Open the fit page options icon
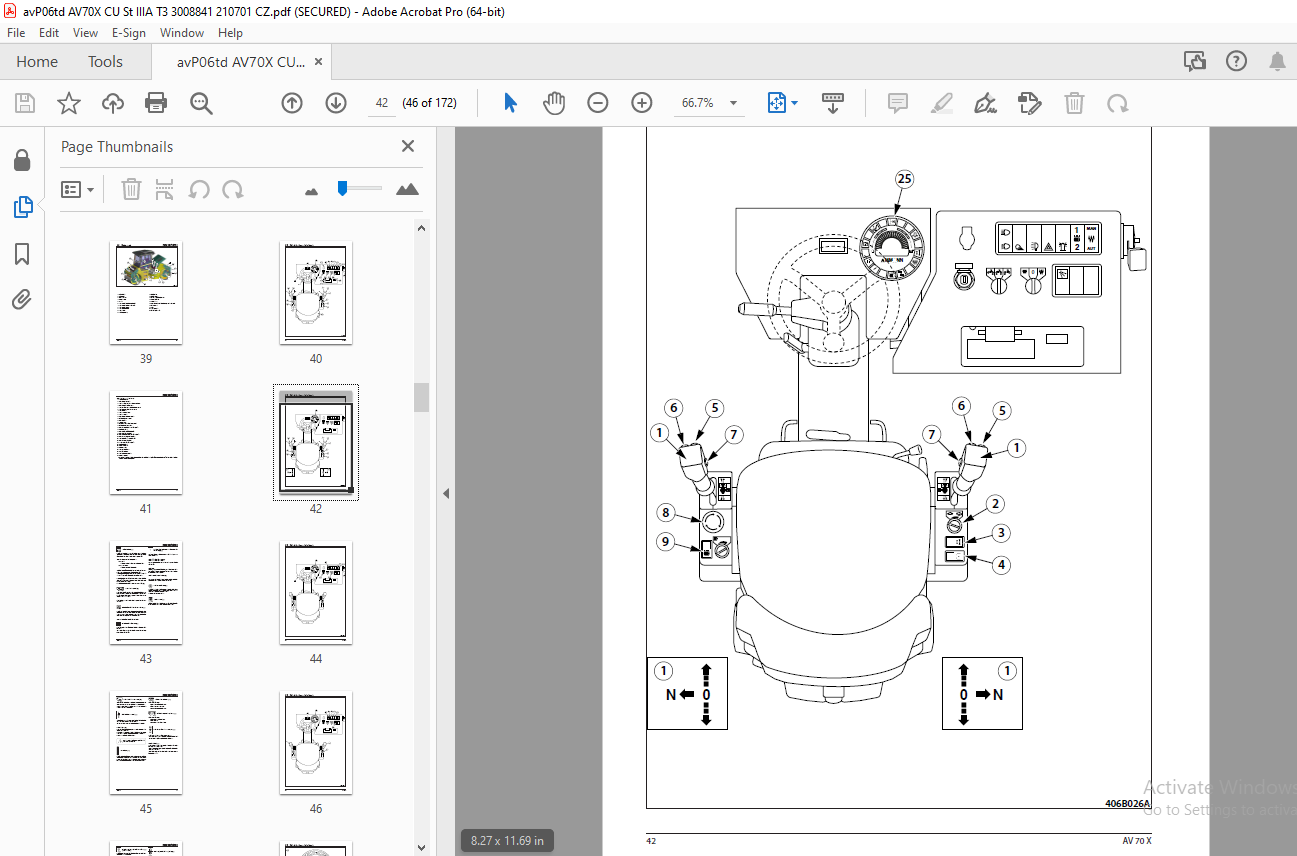 (x=776, y=103)
